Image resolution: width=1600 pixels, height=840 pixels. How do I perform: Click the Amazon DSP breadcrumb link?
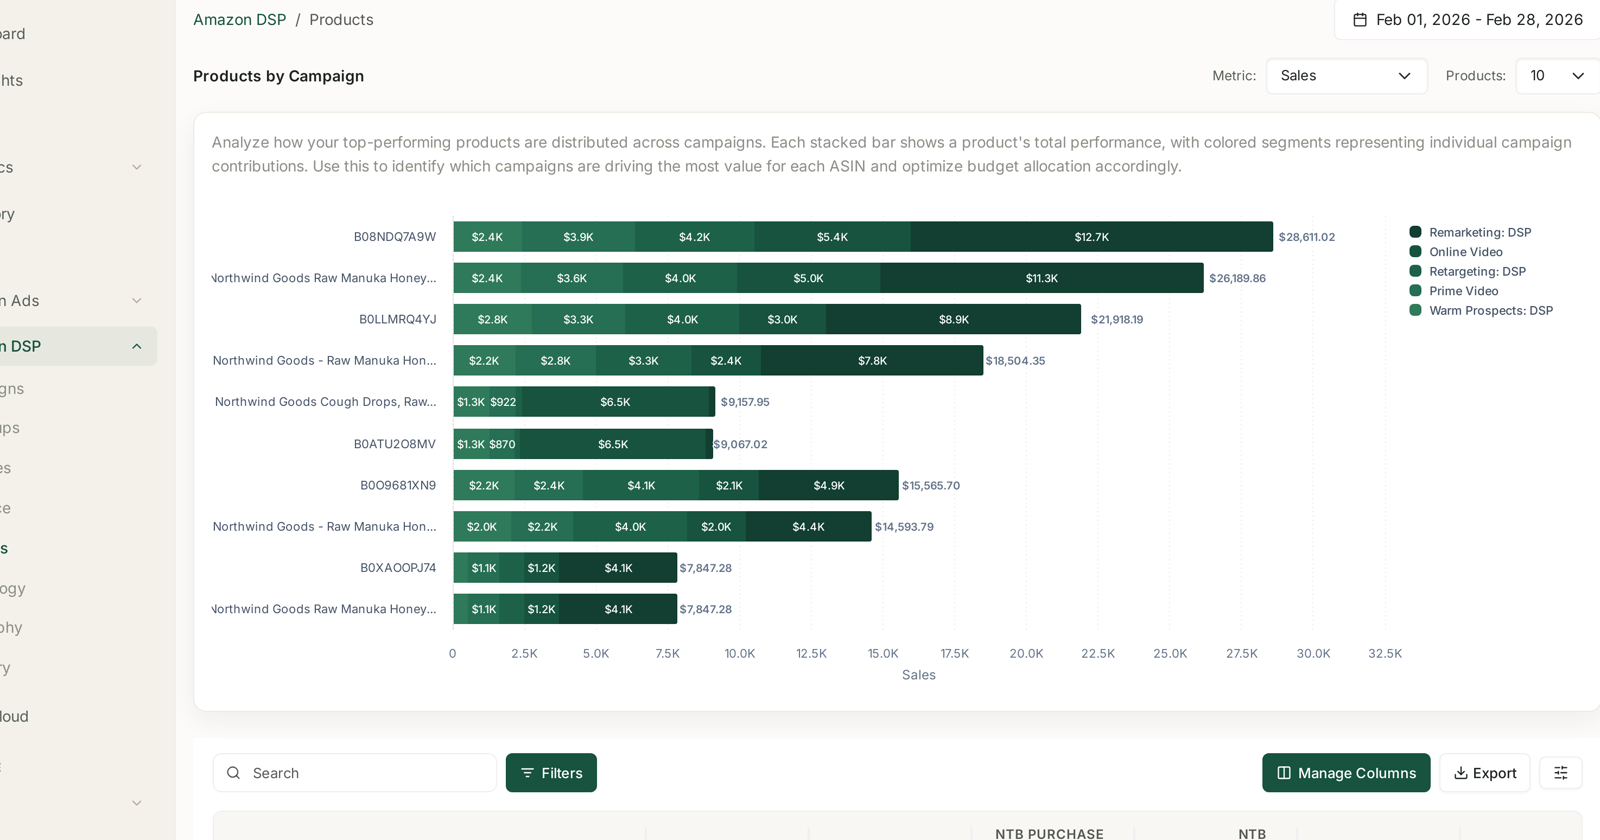tap(239, 20)
